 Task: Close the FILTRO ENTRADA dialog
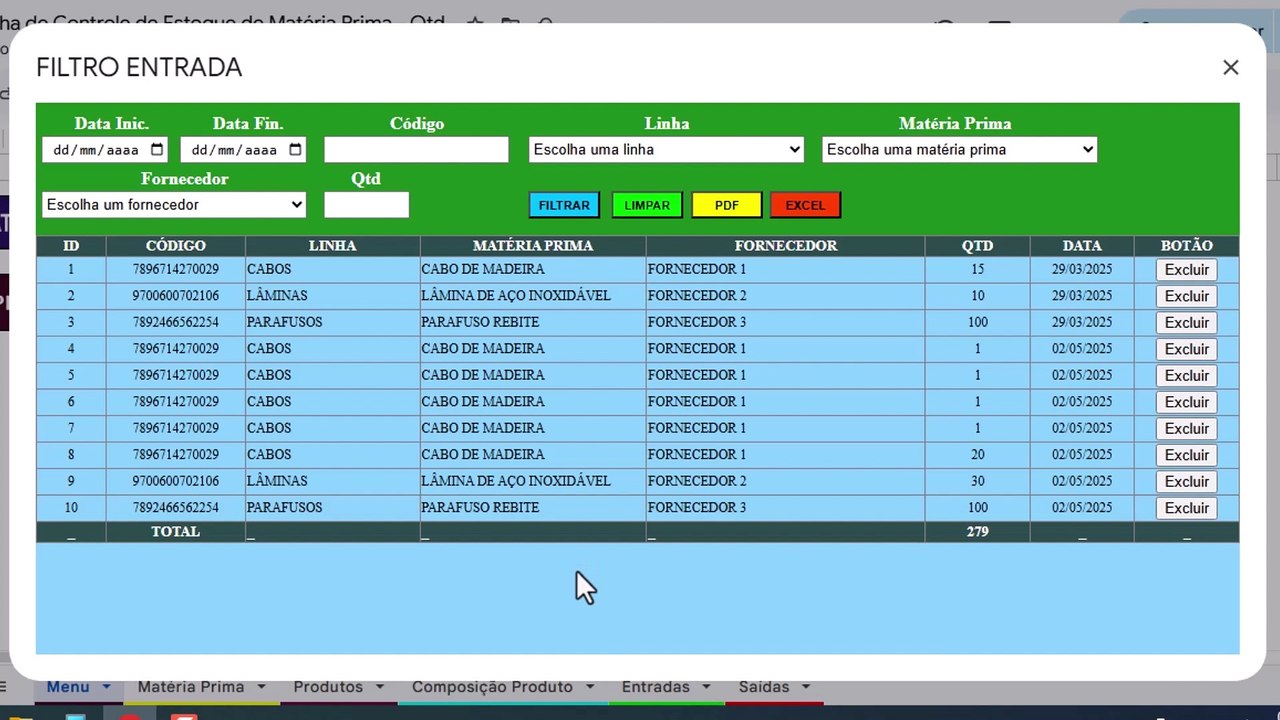[x=1230, y=67]
